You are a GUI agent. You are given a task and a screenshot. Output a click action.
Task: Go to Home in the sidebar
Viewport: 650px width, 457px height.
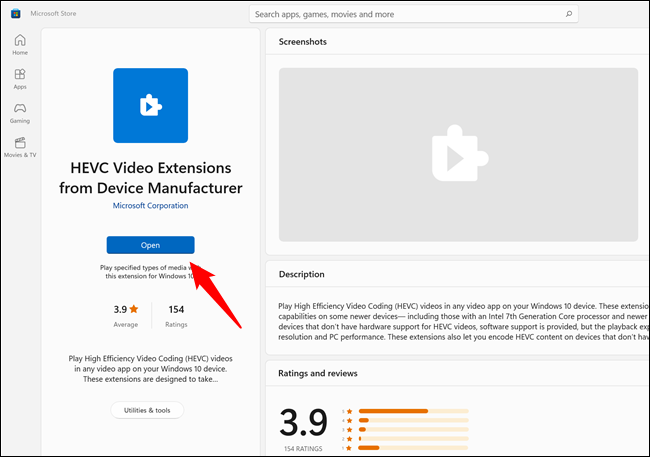[x=19, y=45]
